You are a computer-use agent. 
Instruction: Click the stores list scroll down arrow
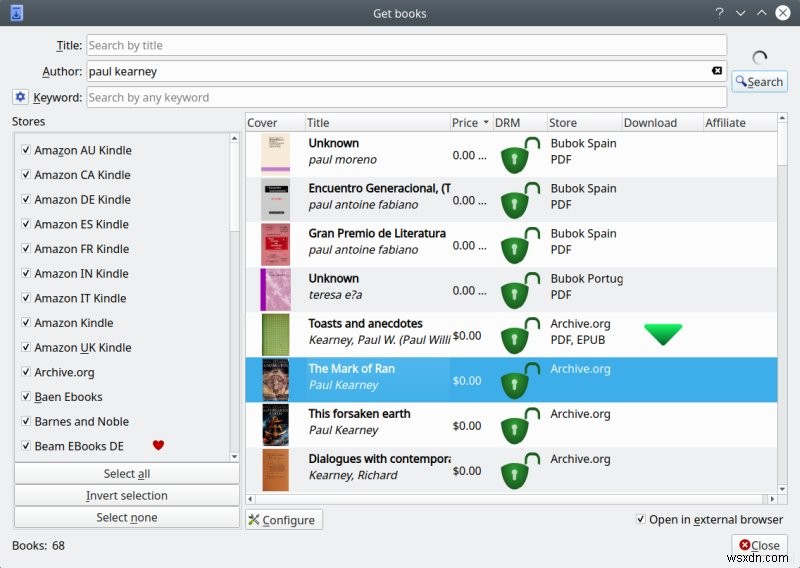pyautogui.click(x=235, y=457)
